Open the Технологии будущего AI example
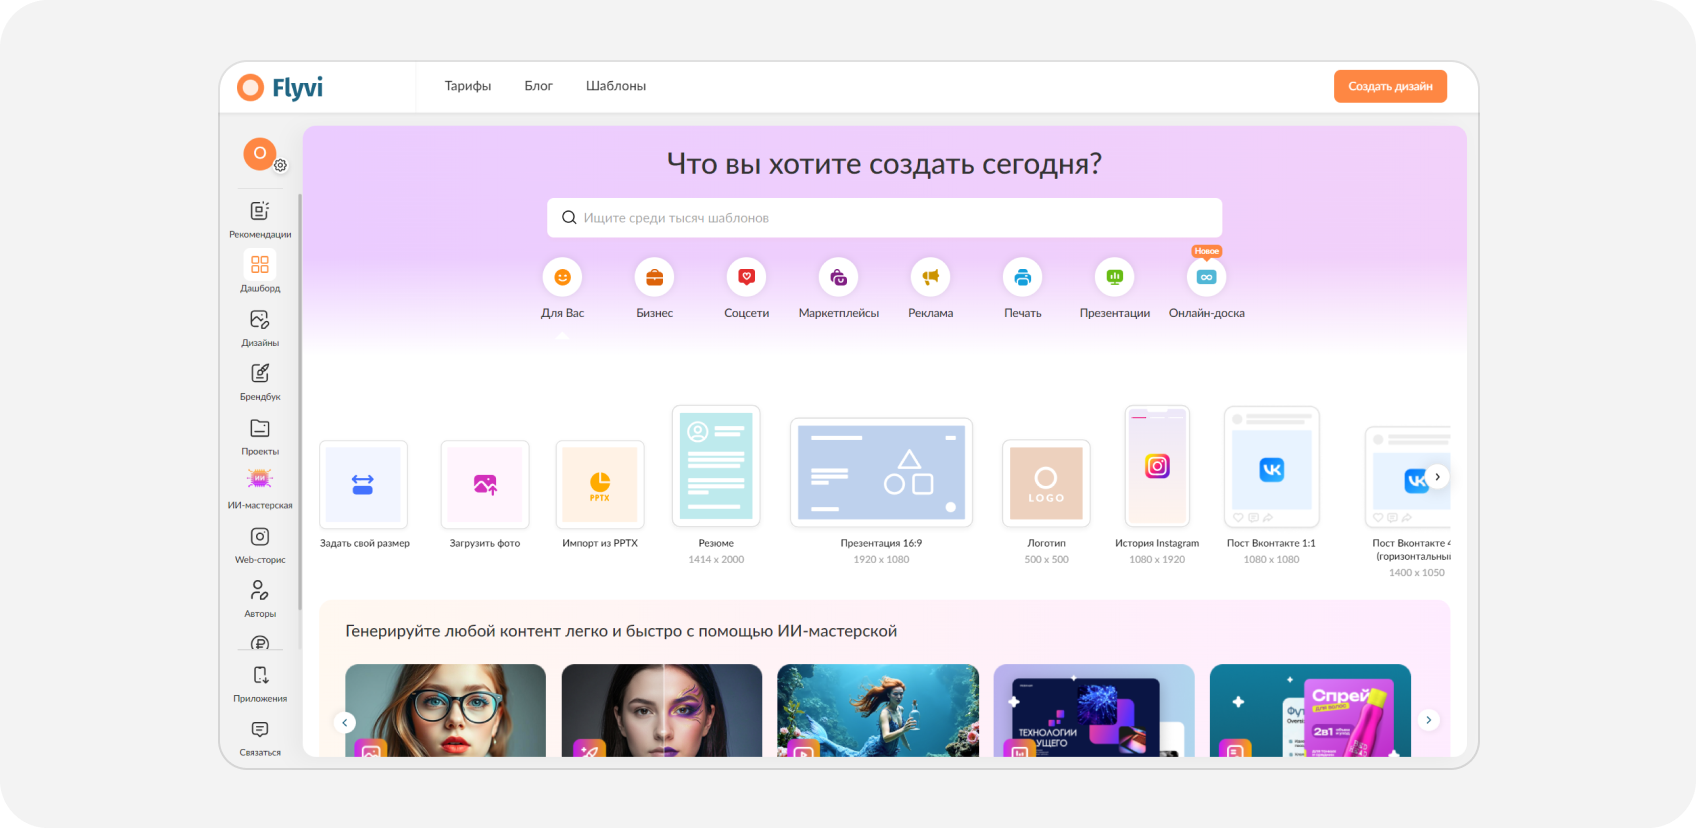Image resolution: width=1696 pixels, height=828 pixels. pyautogui.click(x=1094, y=710)
